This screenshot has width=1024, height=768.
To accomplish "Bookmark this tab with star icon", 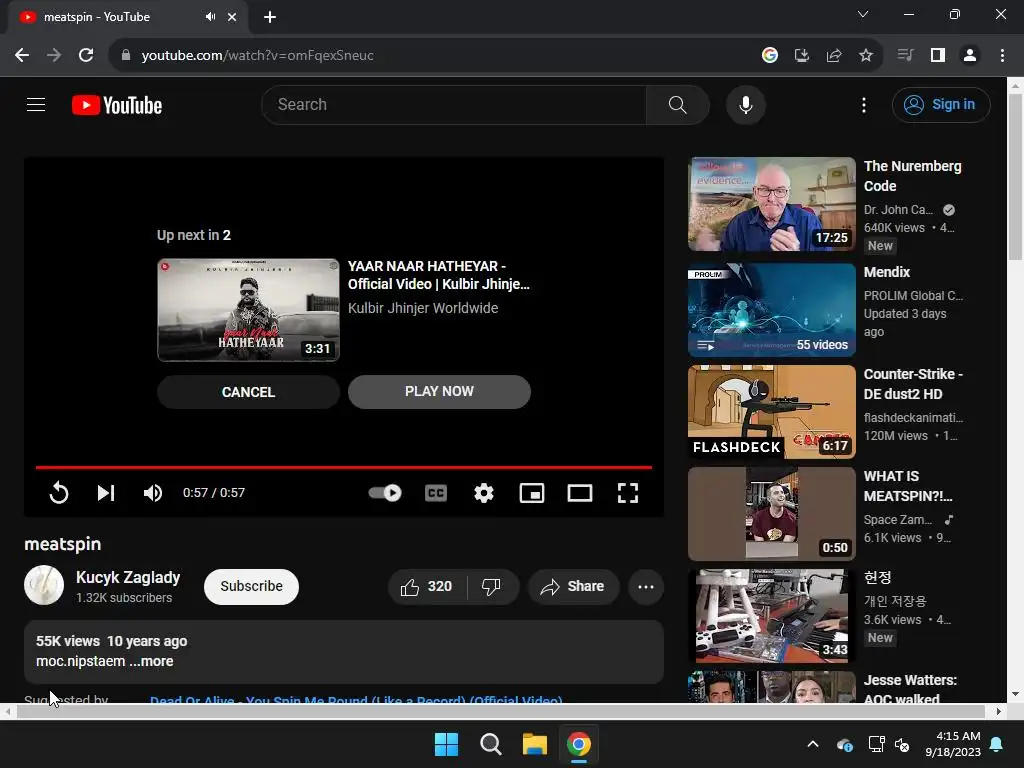I will [865, 56].
